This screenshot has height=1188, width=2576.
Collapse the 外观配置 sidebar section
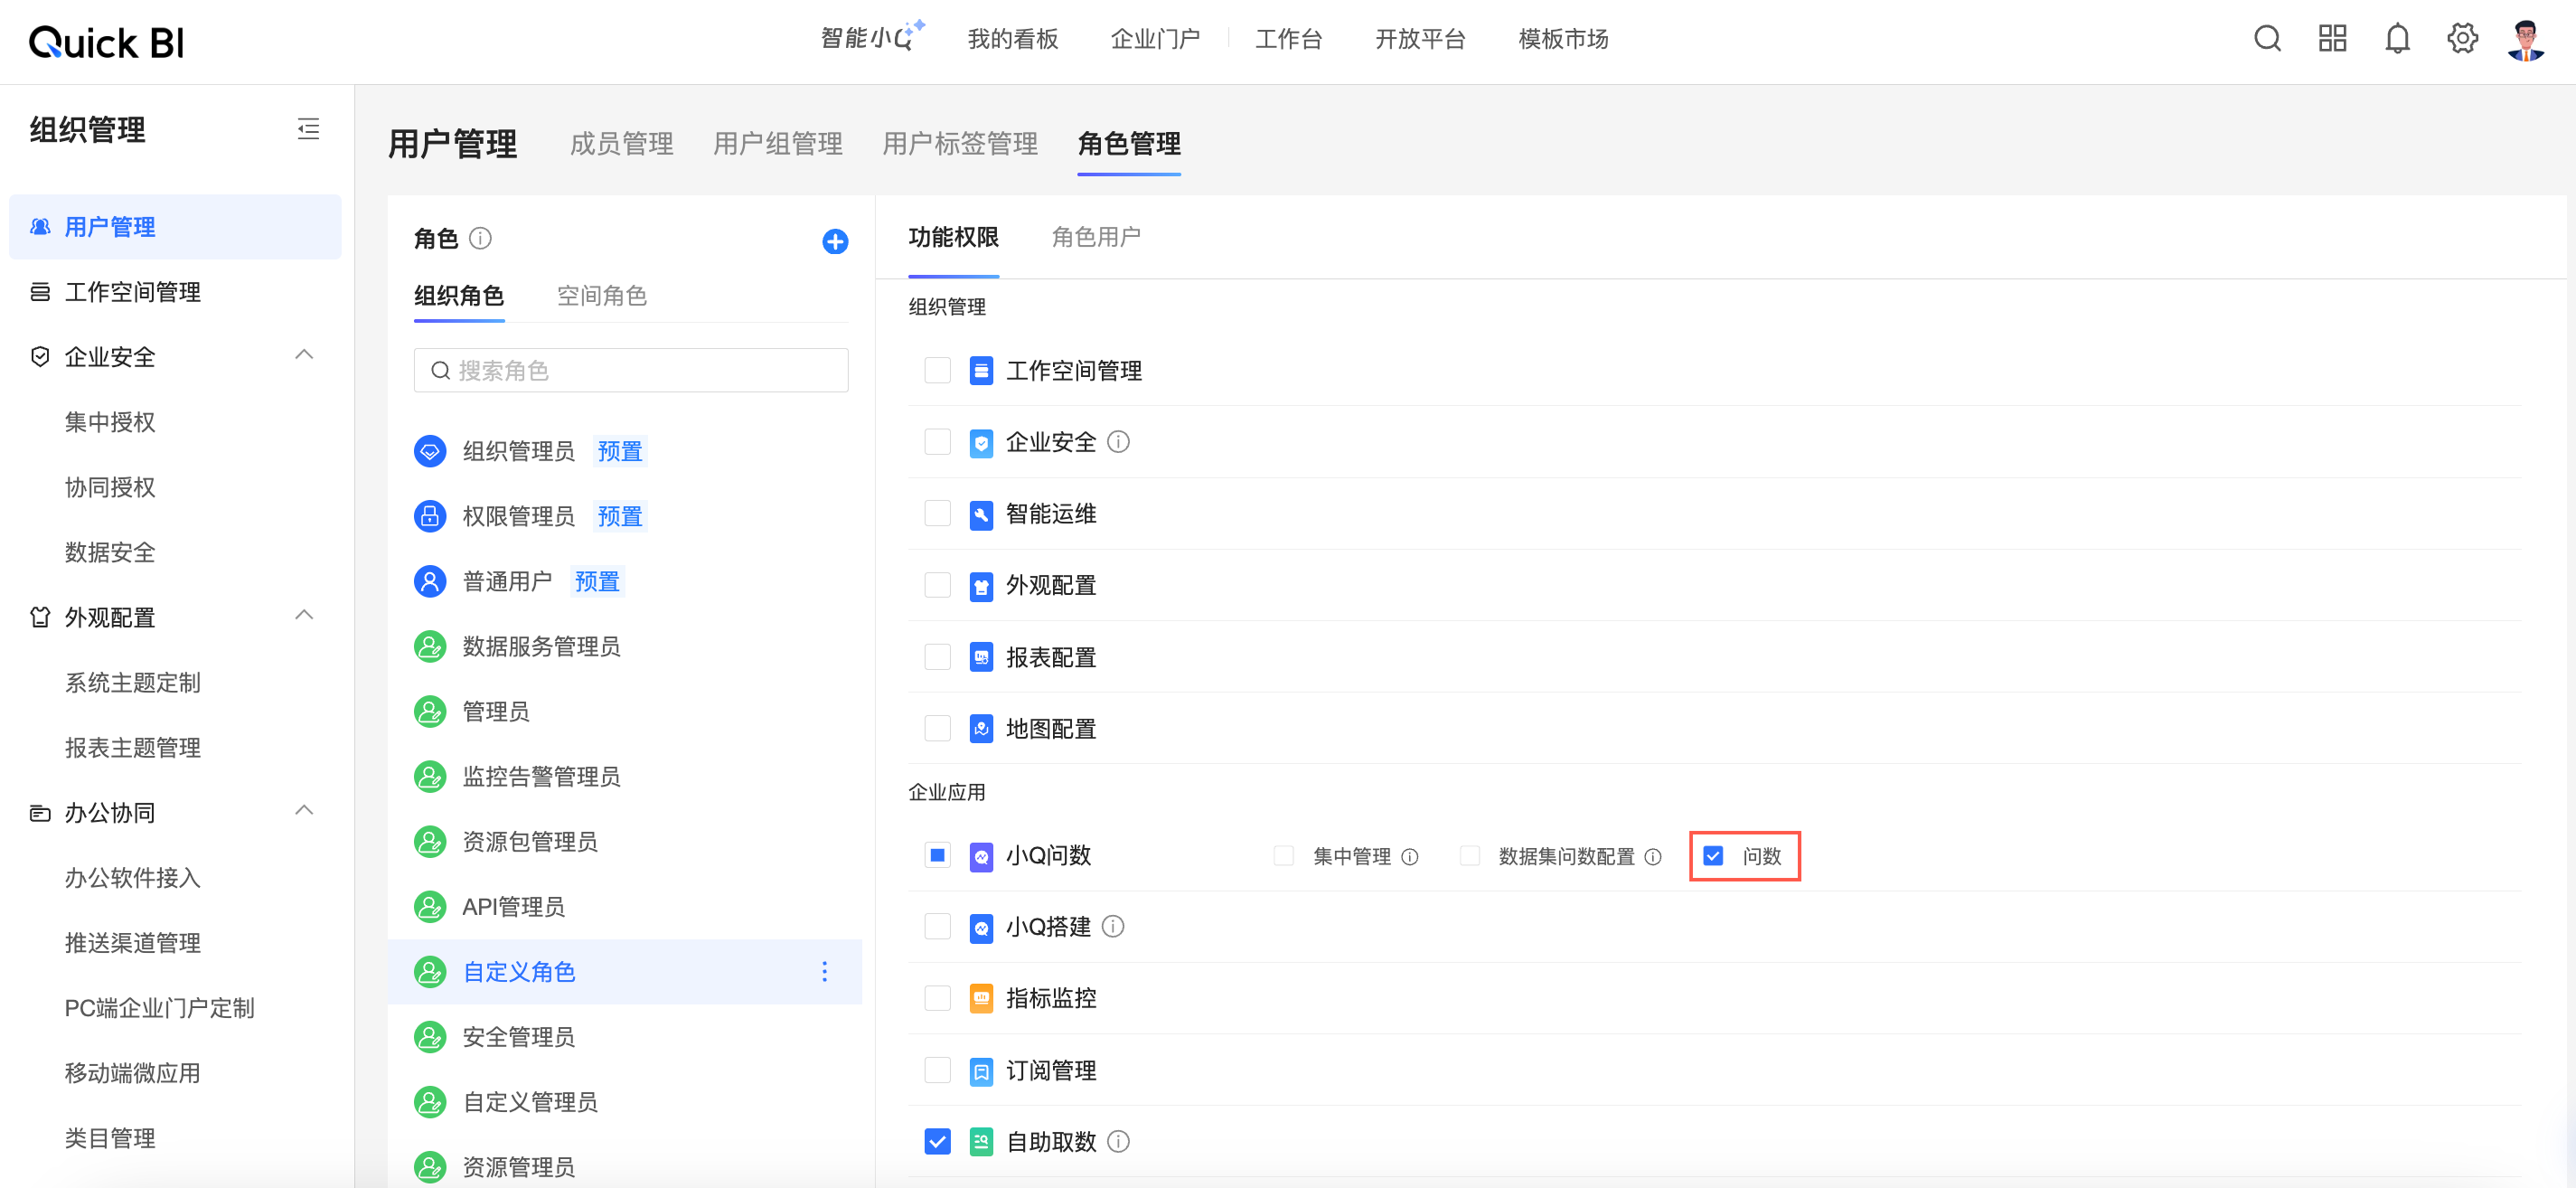305,615
